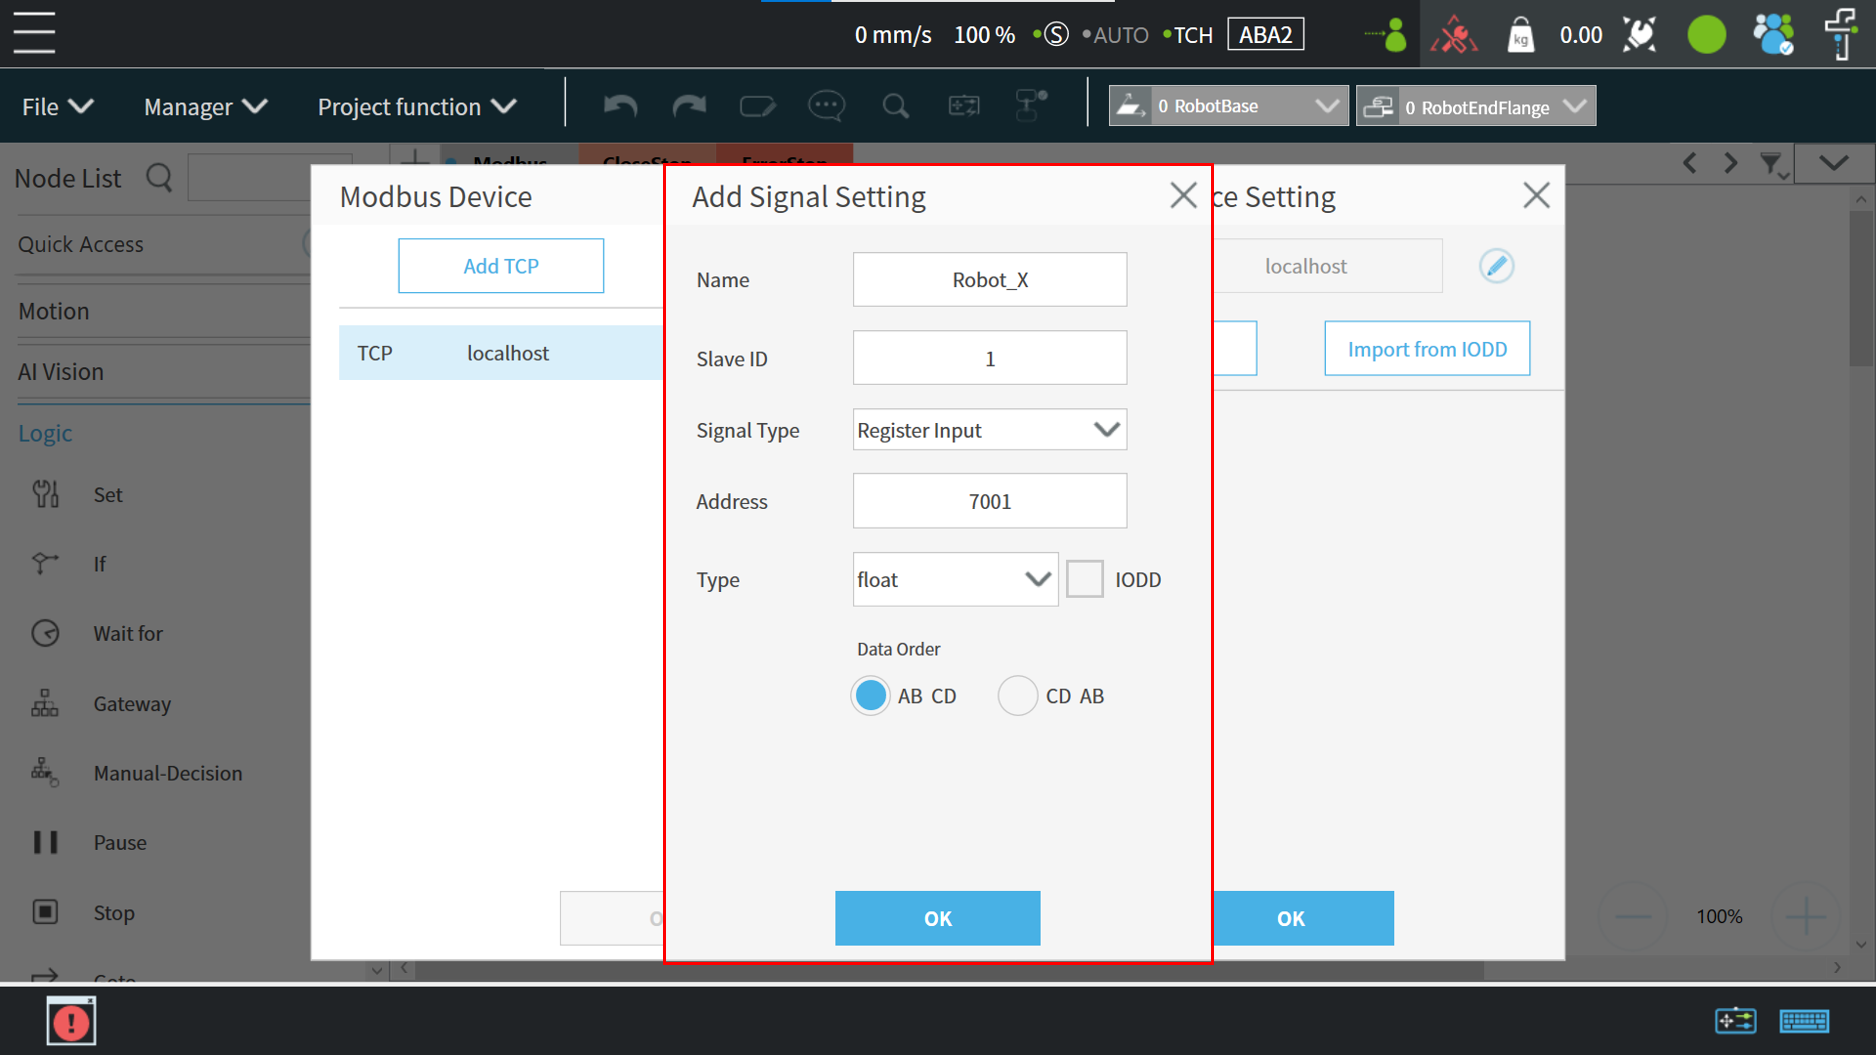Click the comment bubble toolbar icon
The width and height of the screenshot is (1876, 1055).
826,106
